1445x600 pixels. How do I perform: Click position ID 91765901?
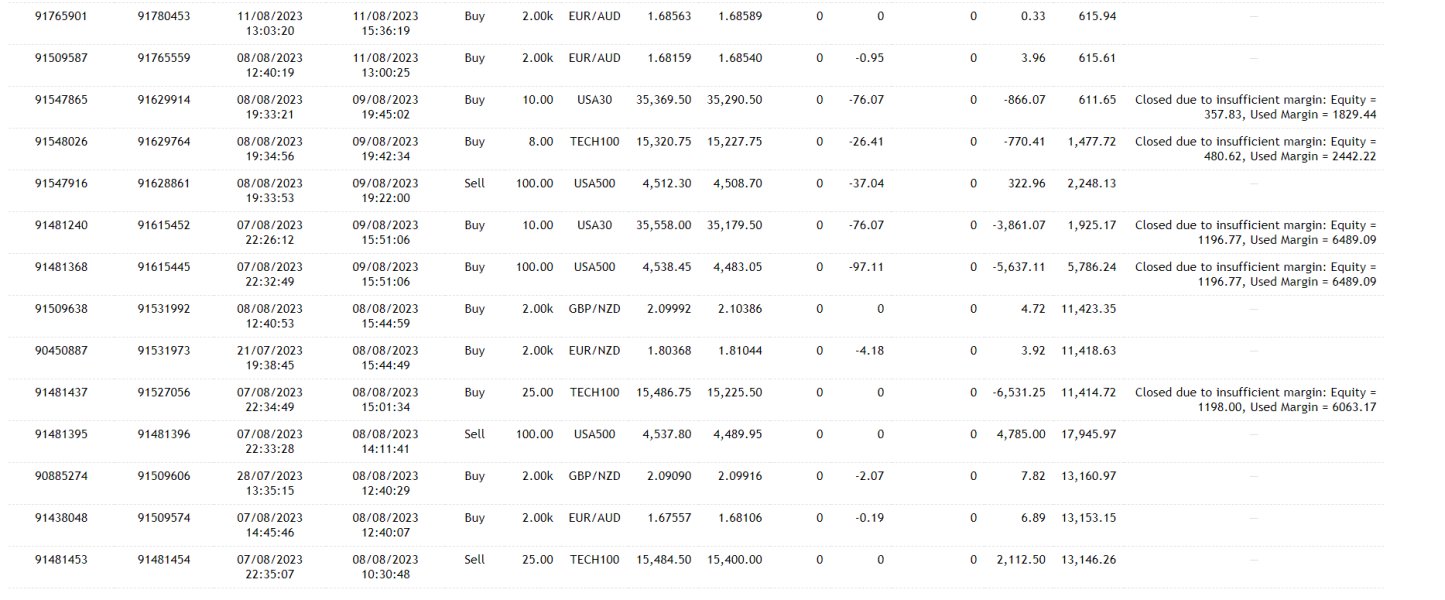pos(61,17)
